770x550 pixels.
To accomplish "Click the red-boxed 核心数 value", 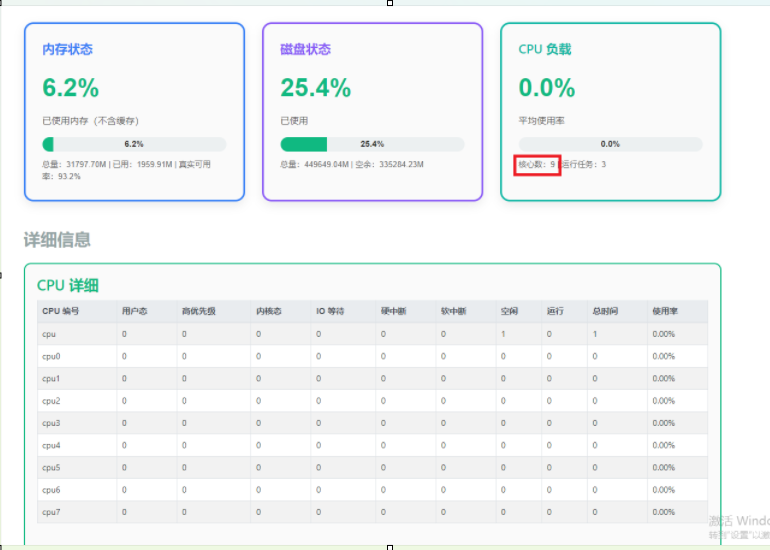I will [x=537, y=164].
